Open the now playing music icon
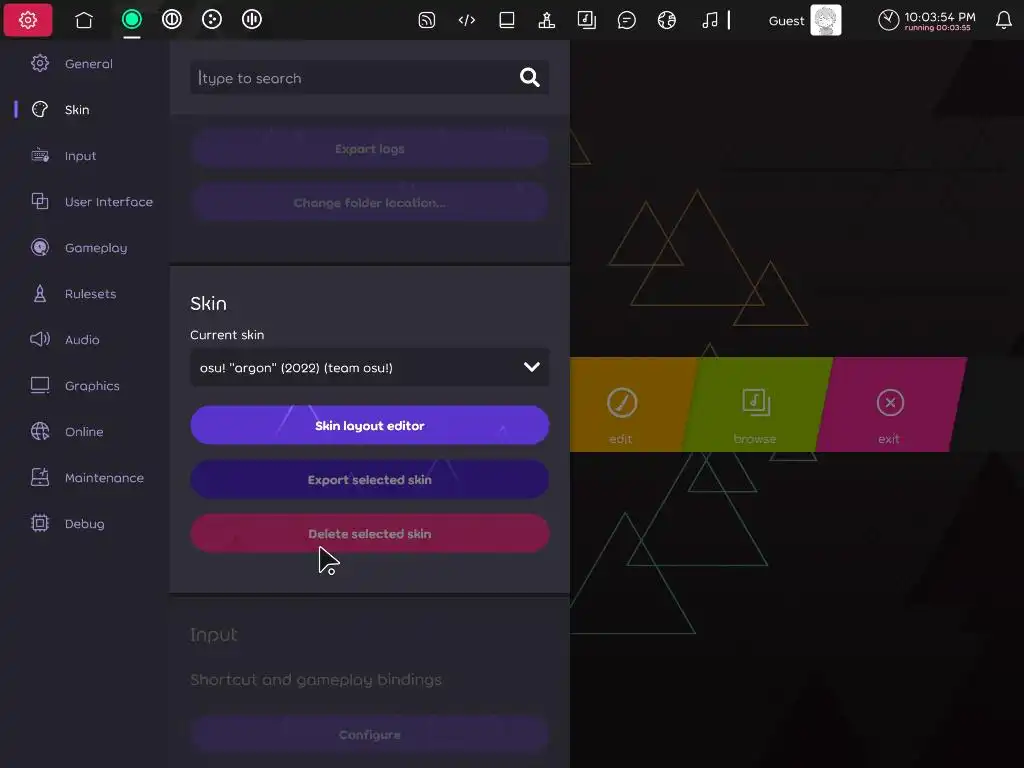The height and width of the screenshot is (768, 1024). 710,20
